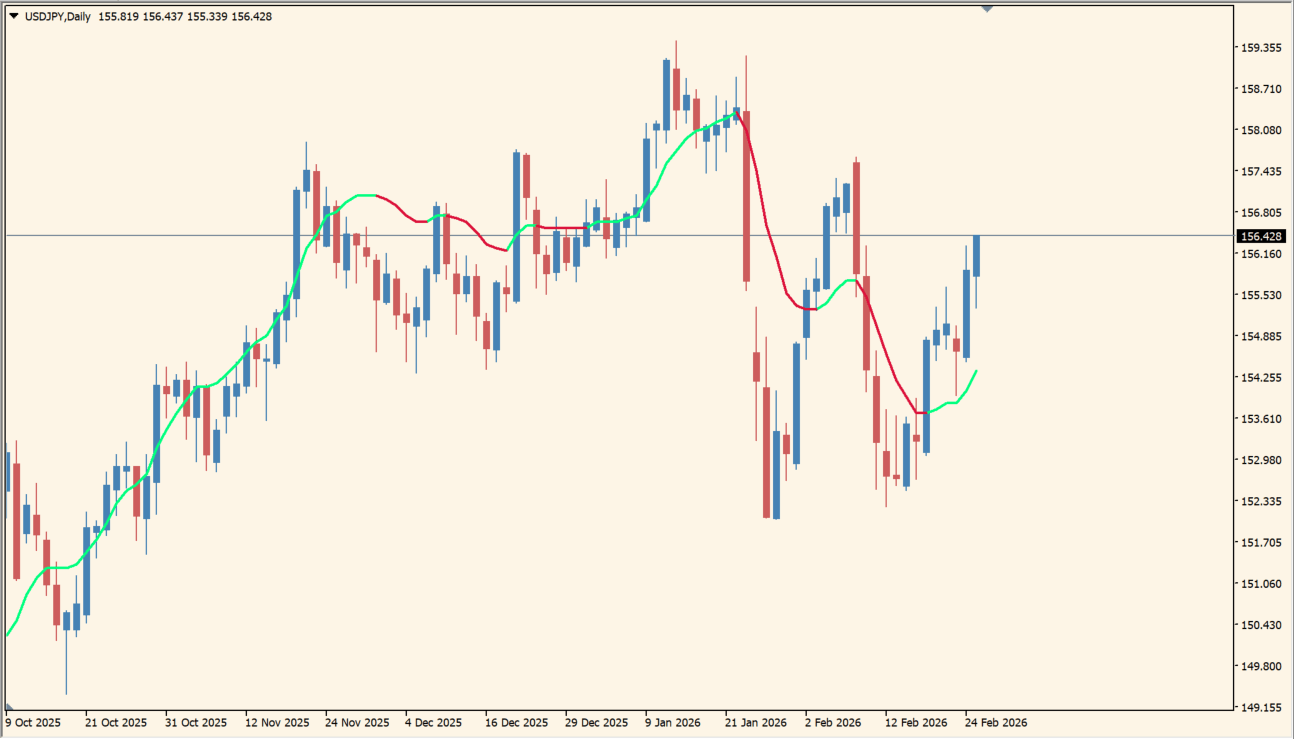1294x739 pixels.
Task: Select the 21 Jan 2026 time axis label
Action: pos(756,722)
